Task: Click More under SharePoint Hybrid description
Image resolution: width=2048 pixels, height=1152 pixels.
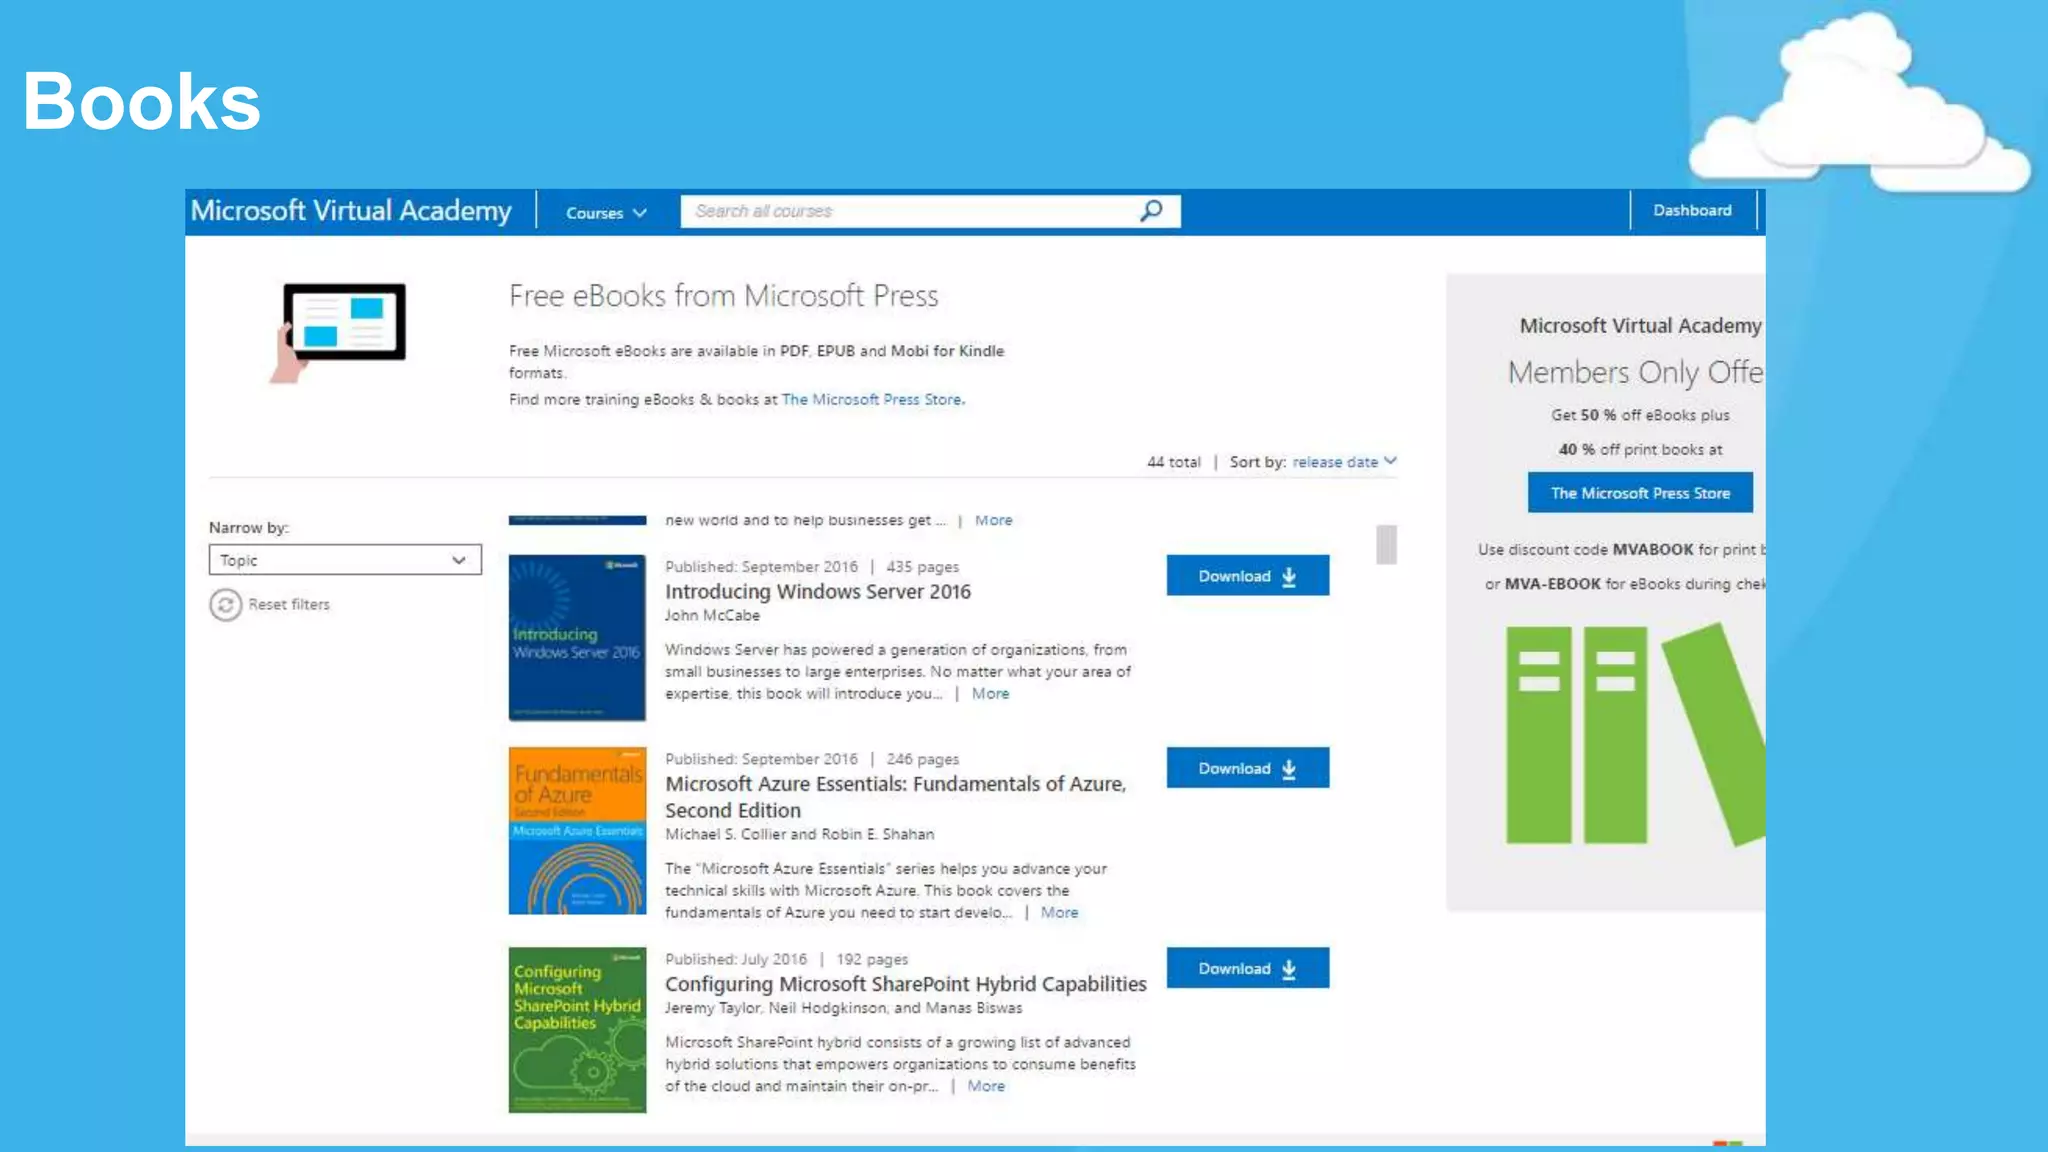Action: (986, 1086)
